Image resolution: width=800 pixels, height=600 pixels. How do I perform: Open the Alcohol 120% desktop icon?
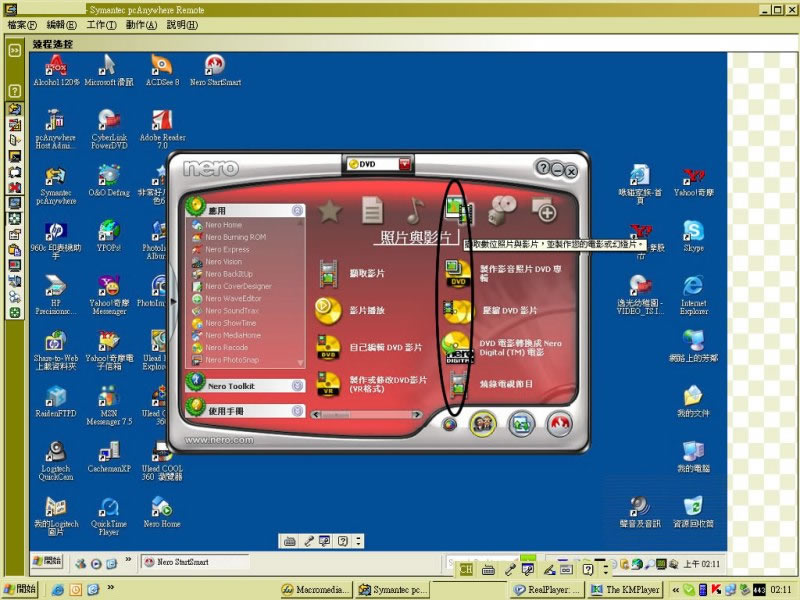(56, 71)
